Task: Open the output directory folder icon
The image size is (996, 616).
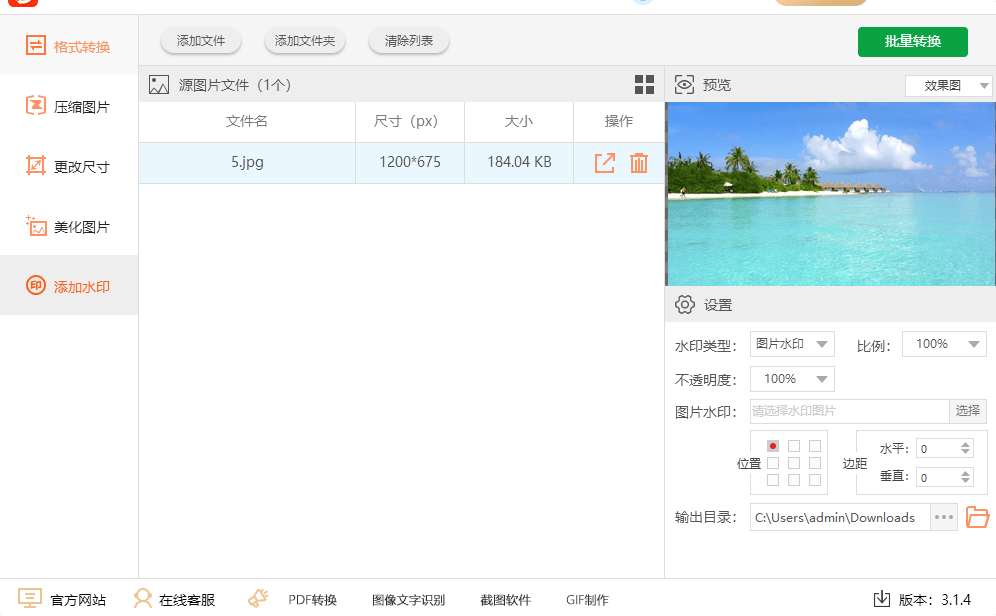Action: coord(977,517)
